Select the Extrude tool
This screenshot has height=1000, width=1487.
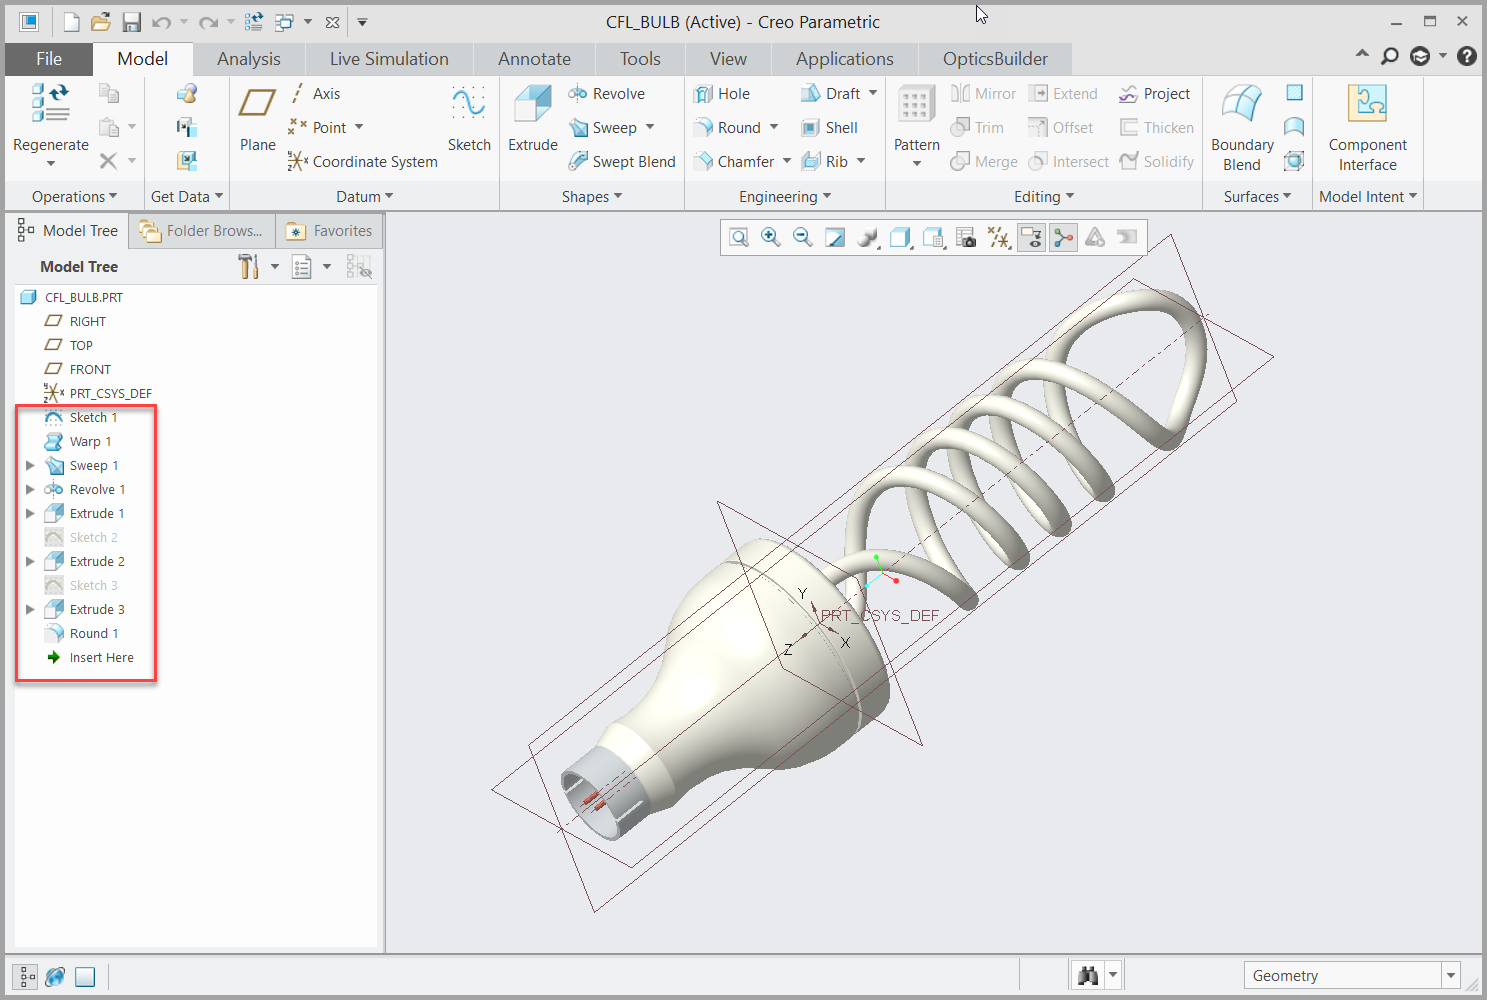point(533,117)
